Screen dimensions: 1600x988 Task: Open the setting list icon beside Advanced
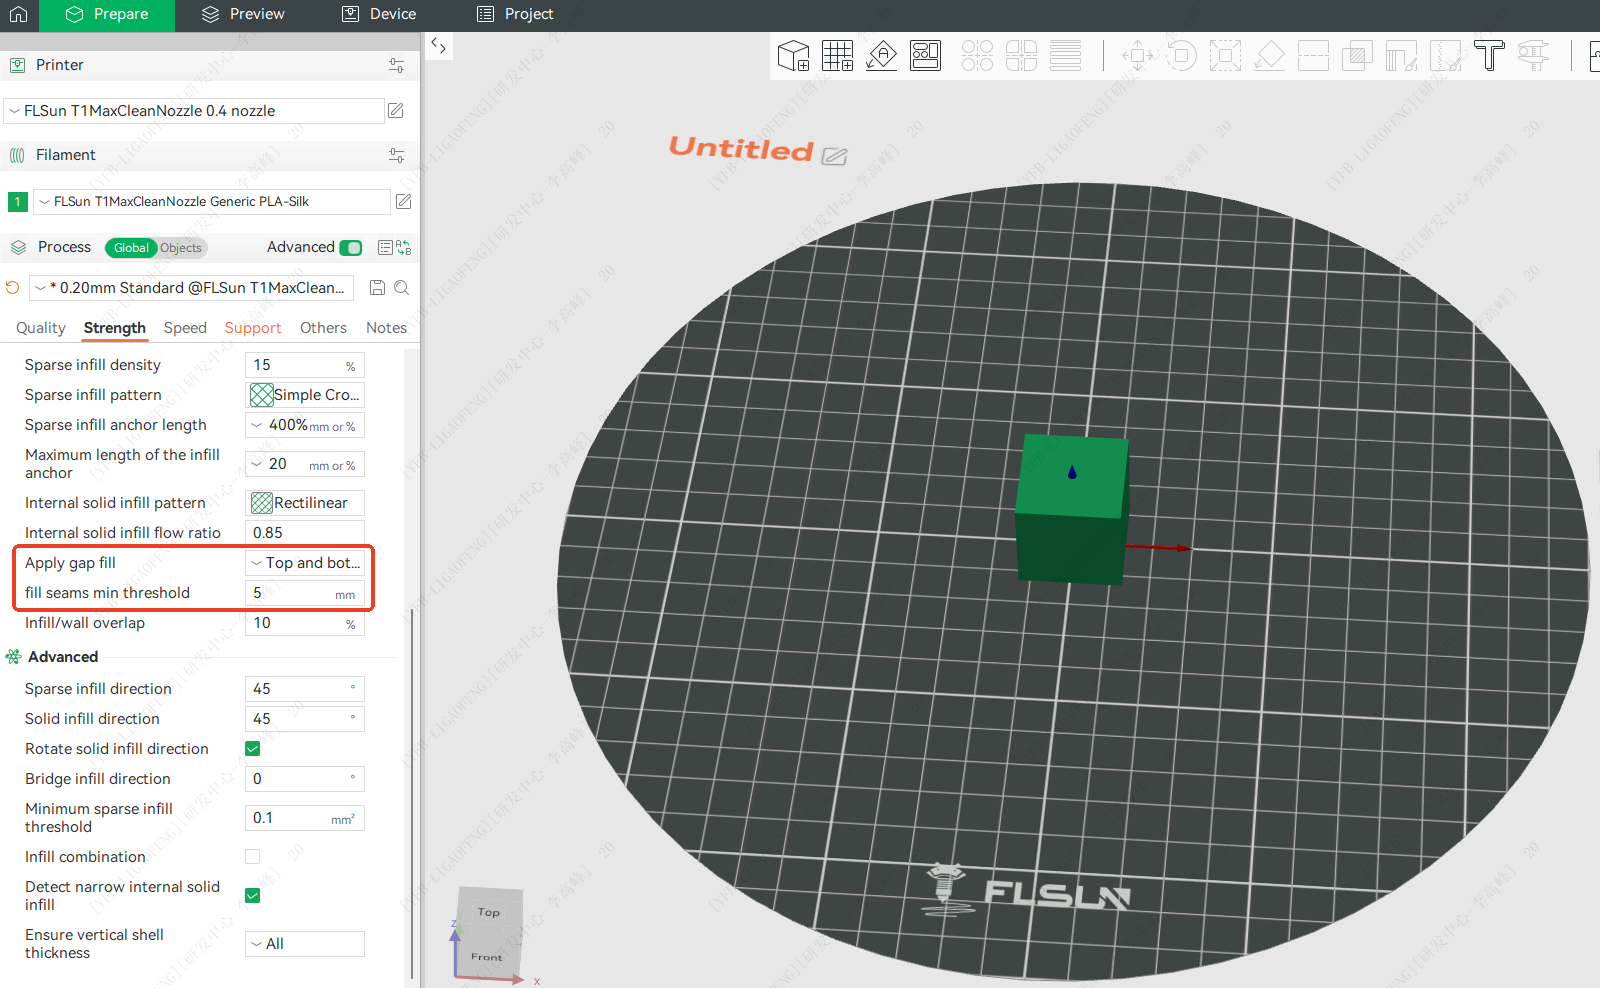pyautogui.click(x=385, y=248)
